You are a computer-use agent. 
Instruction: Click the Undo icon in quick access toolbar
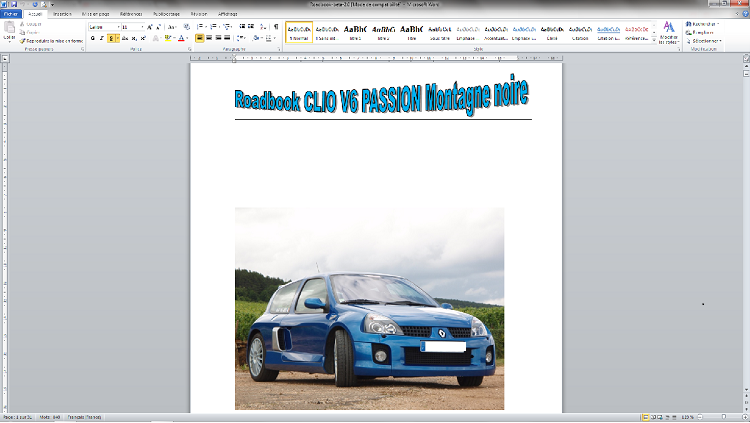tap(23, 4)
